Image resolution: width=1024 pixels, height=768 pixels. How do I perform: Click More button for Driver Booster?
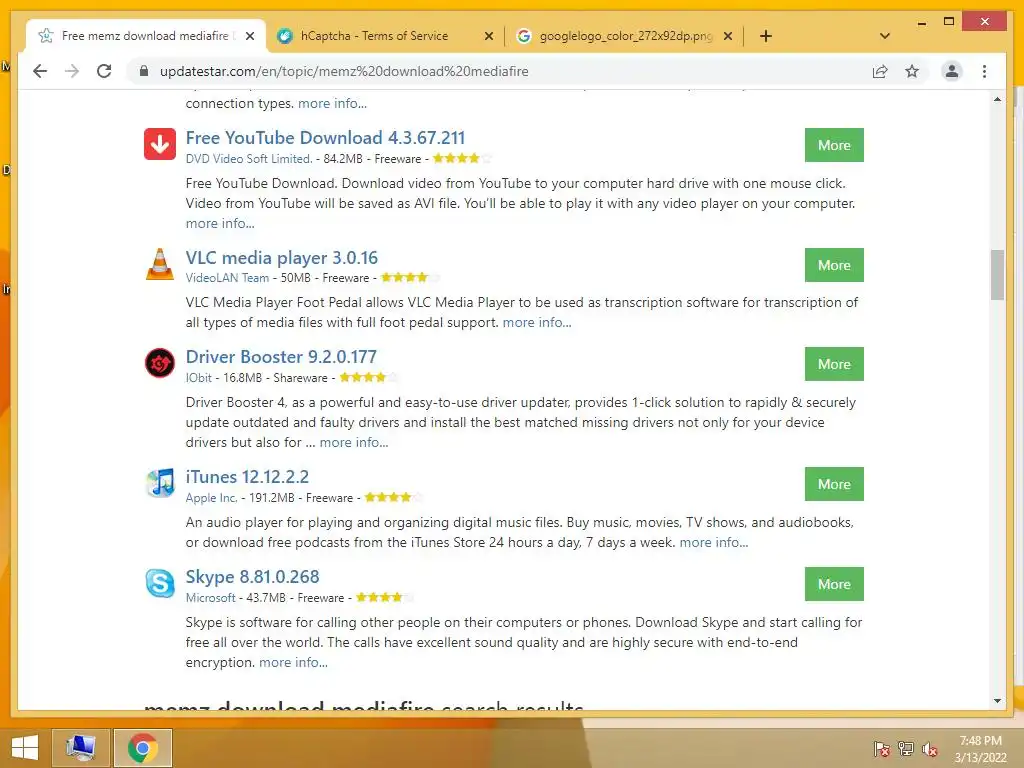point(834,364)
